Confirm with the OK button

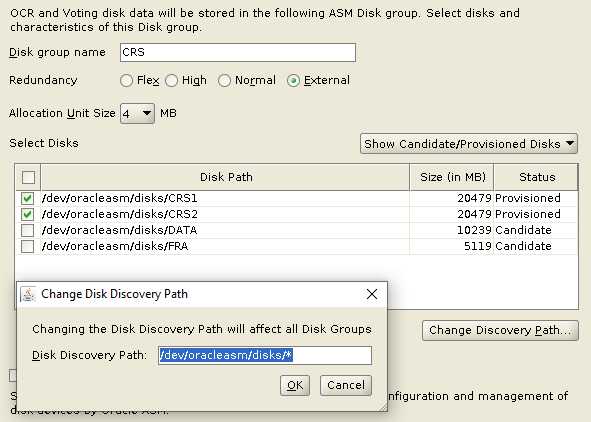pos(295,385)
